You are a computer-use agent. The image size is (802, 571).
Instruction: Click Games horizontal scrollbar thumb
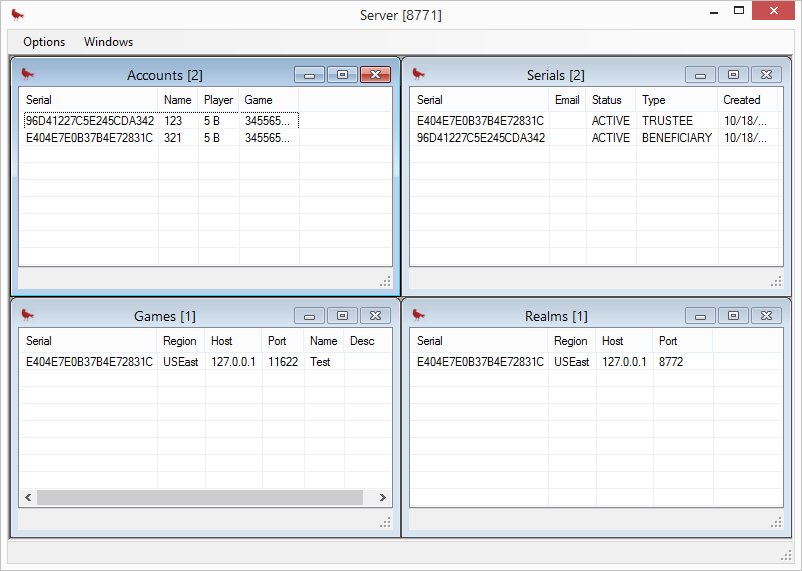coord(200,497)
